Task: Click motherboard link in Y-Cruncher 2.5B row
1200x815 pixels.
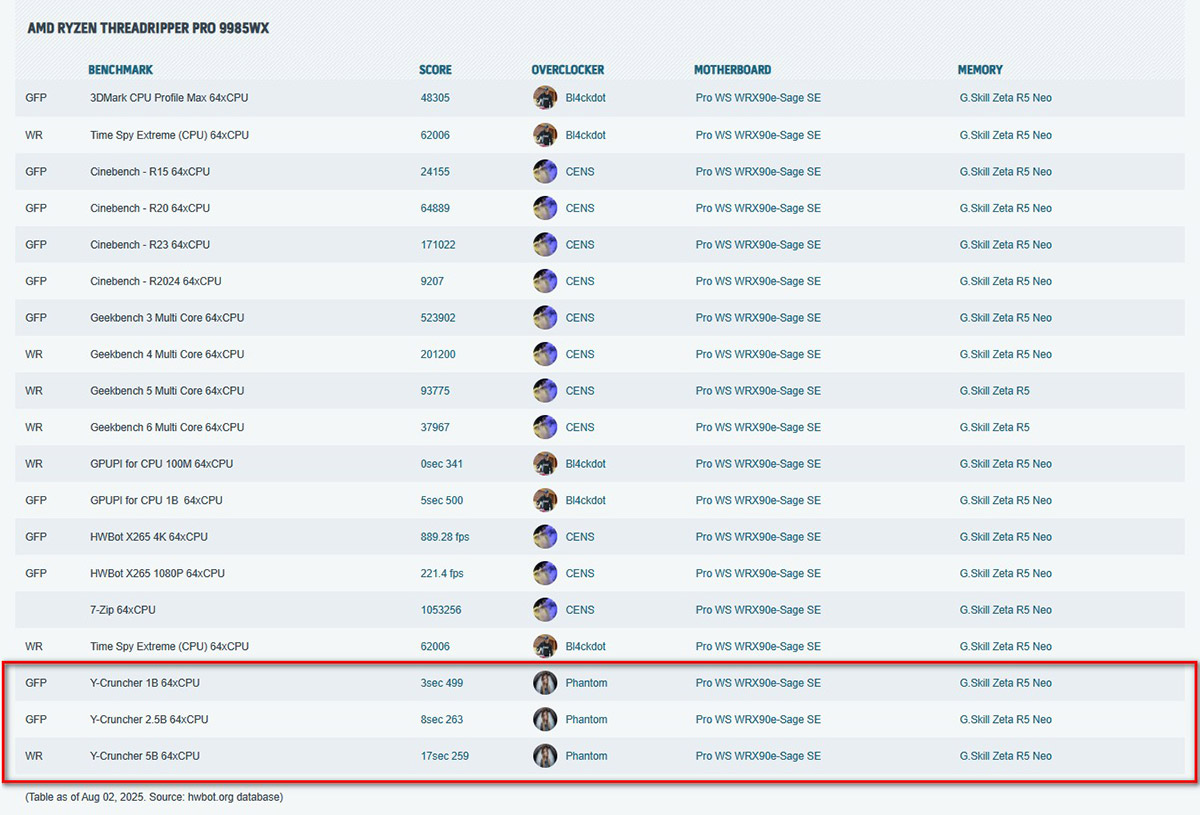Action: click(x=758, y=719)
